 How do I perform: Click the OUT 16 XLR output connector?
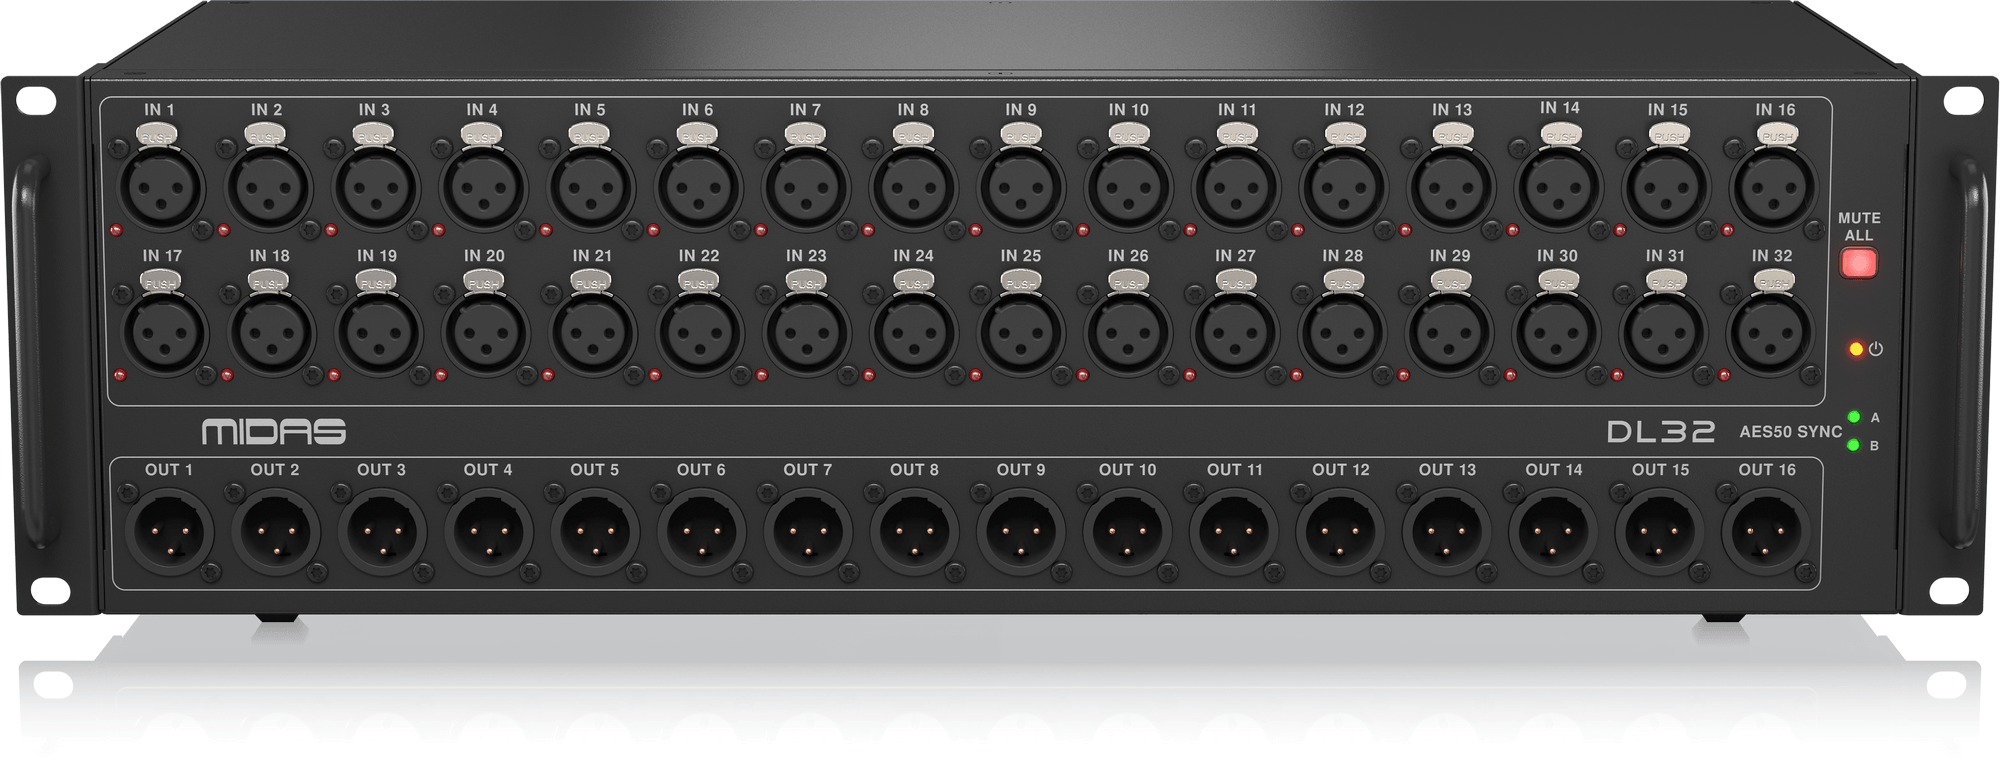1767,531
